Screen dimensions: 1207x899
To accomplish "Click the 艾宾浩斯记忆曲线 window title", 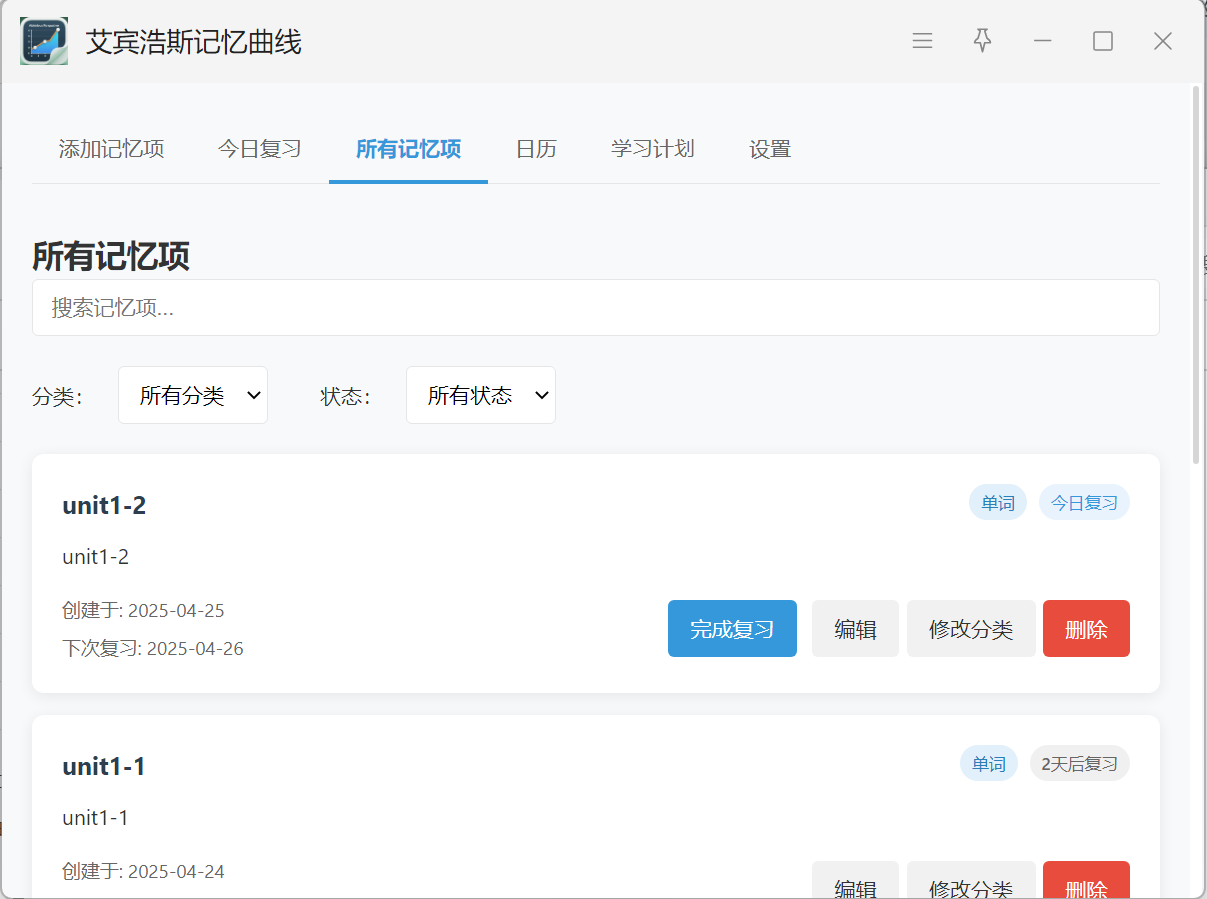I will point(194,42).
